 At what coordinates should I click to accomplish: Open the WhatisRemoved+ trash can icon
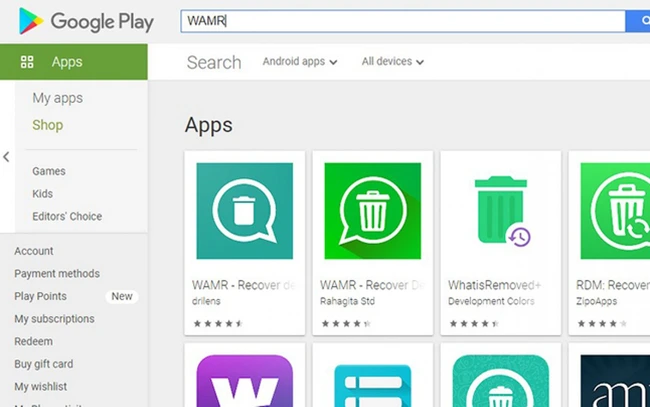501,211
